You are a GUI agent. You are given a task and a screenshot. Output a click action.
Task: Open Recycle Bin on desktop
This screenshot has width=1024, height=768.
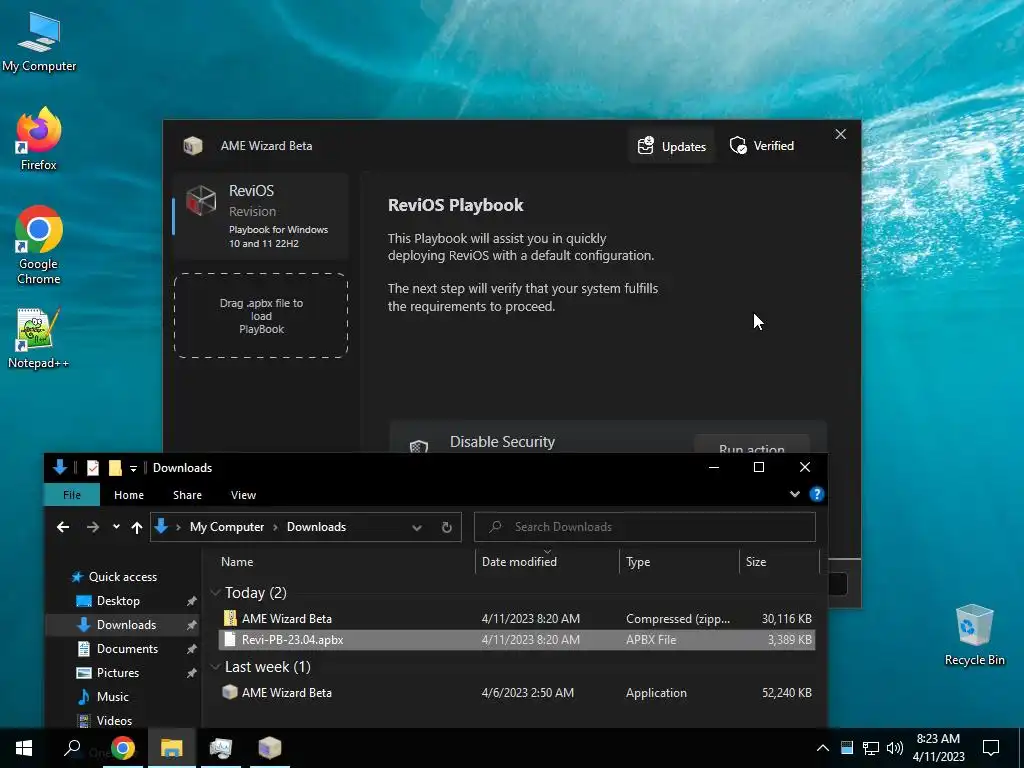974,635
